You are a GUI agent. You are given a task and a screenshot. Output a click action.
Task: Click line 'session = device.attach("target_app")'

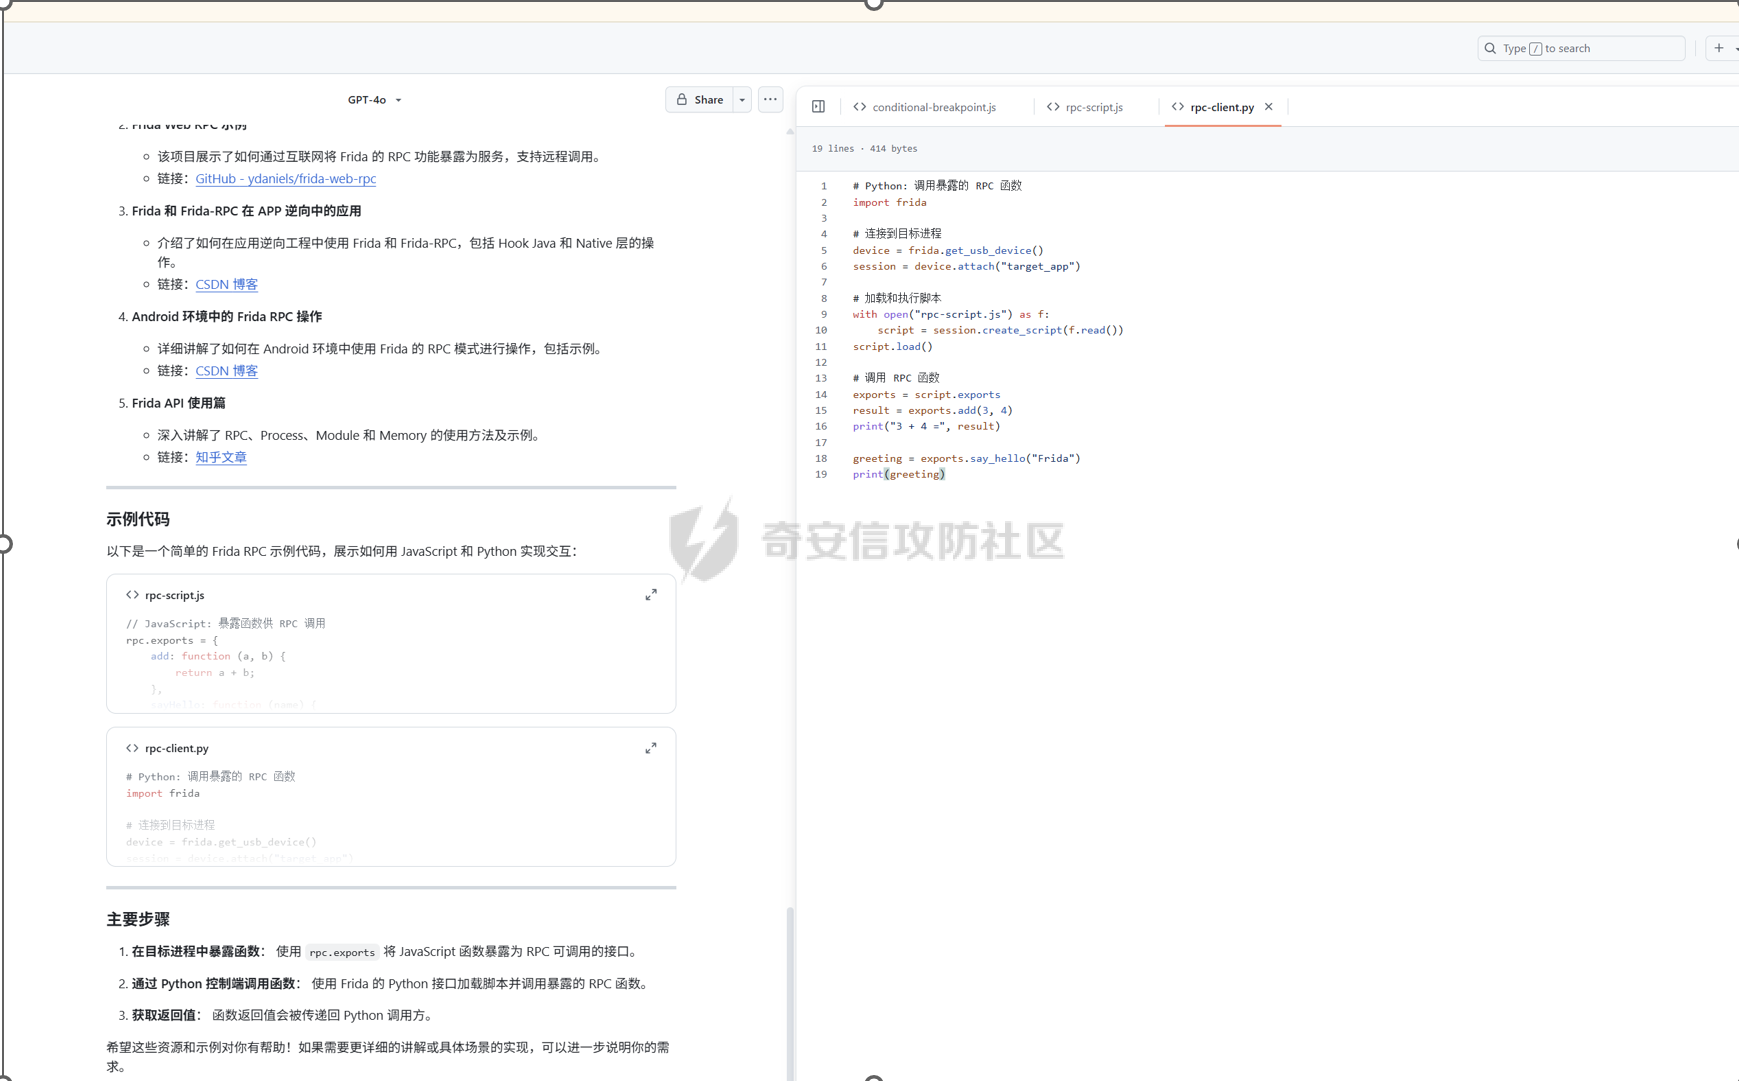(966, 267)
